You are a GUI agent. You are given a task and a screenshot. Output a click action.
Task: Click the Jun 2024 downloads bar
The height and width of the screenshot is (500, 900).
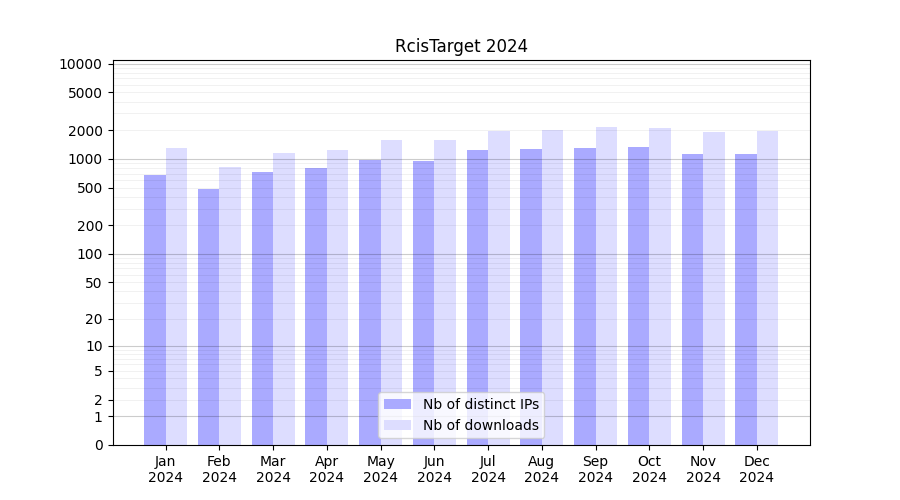pos(445,292)
